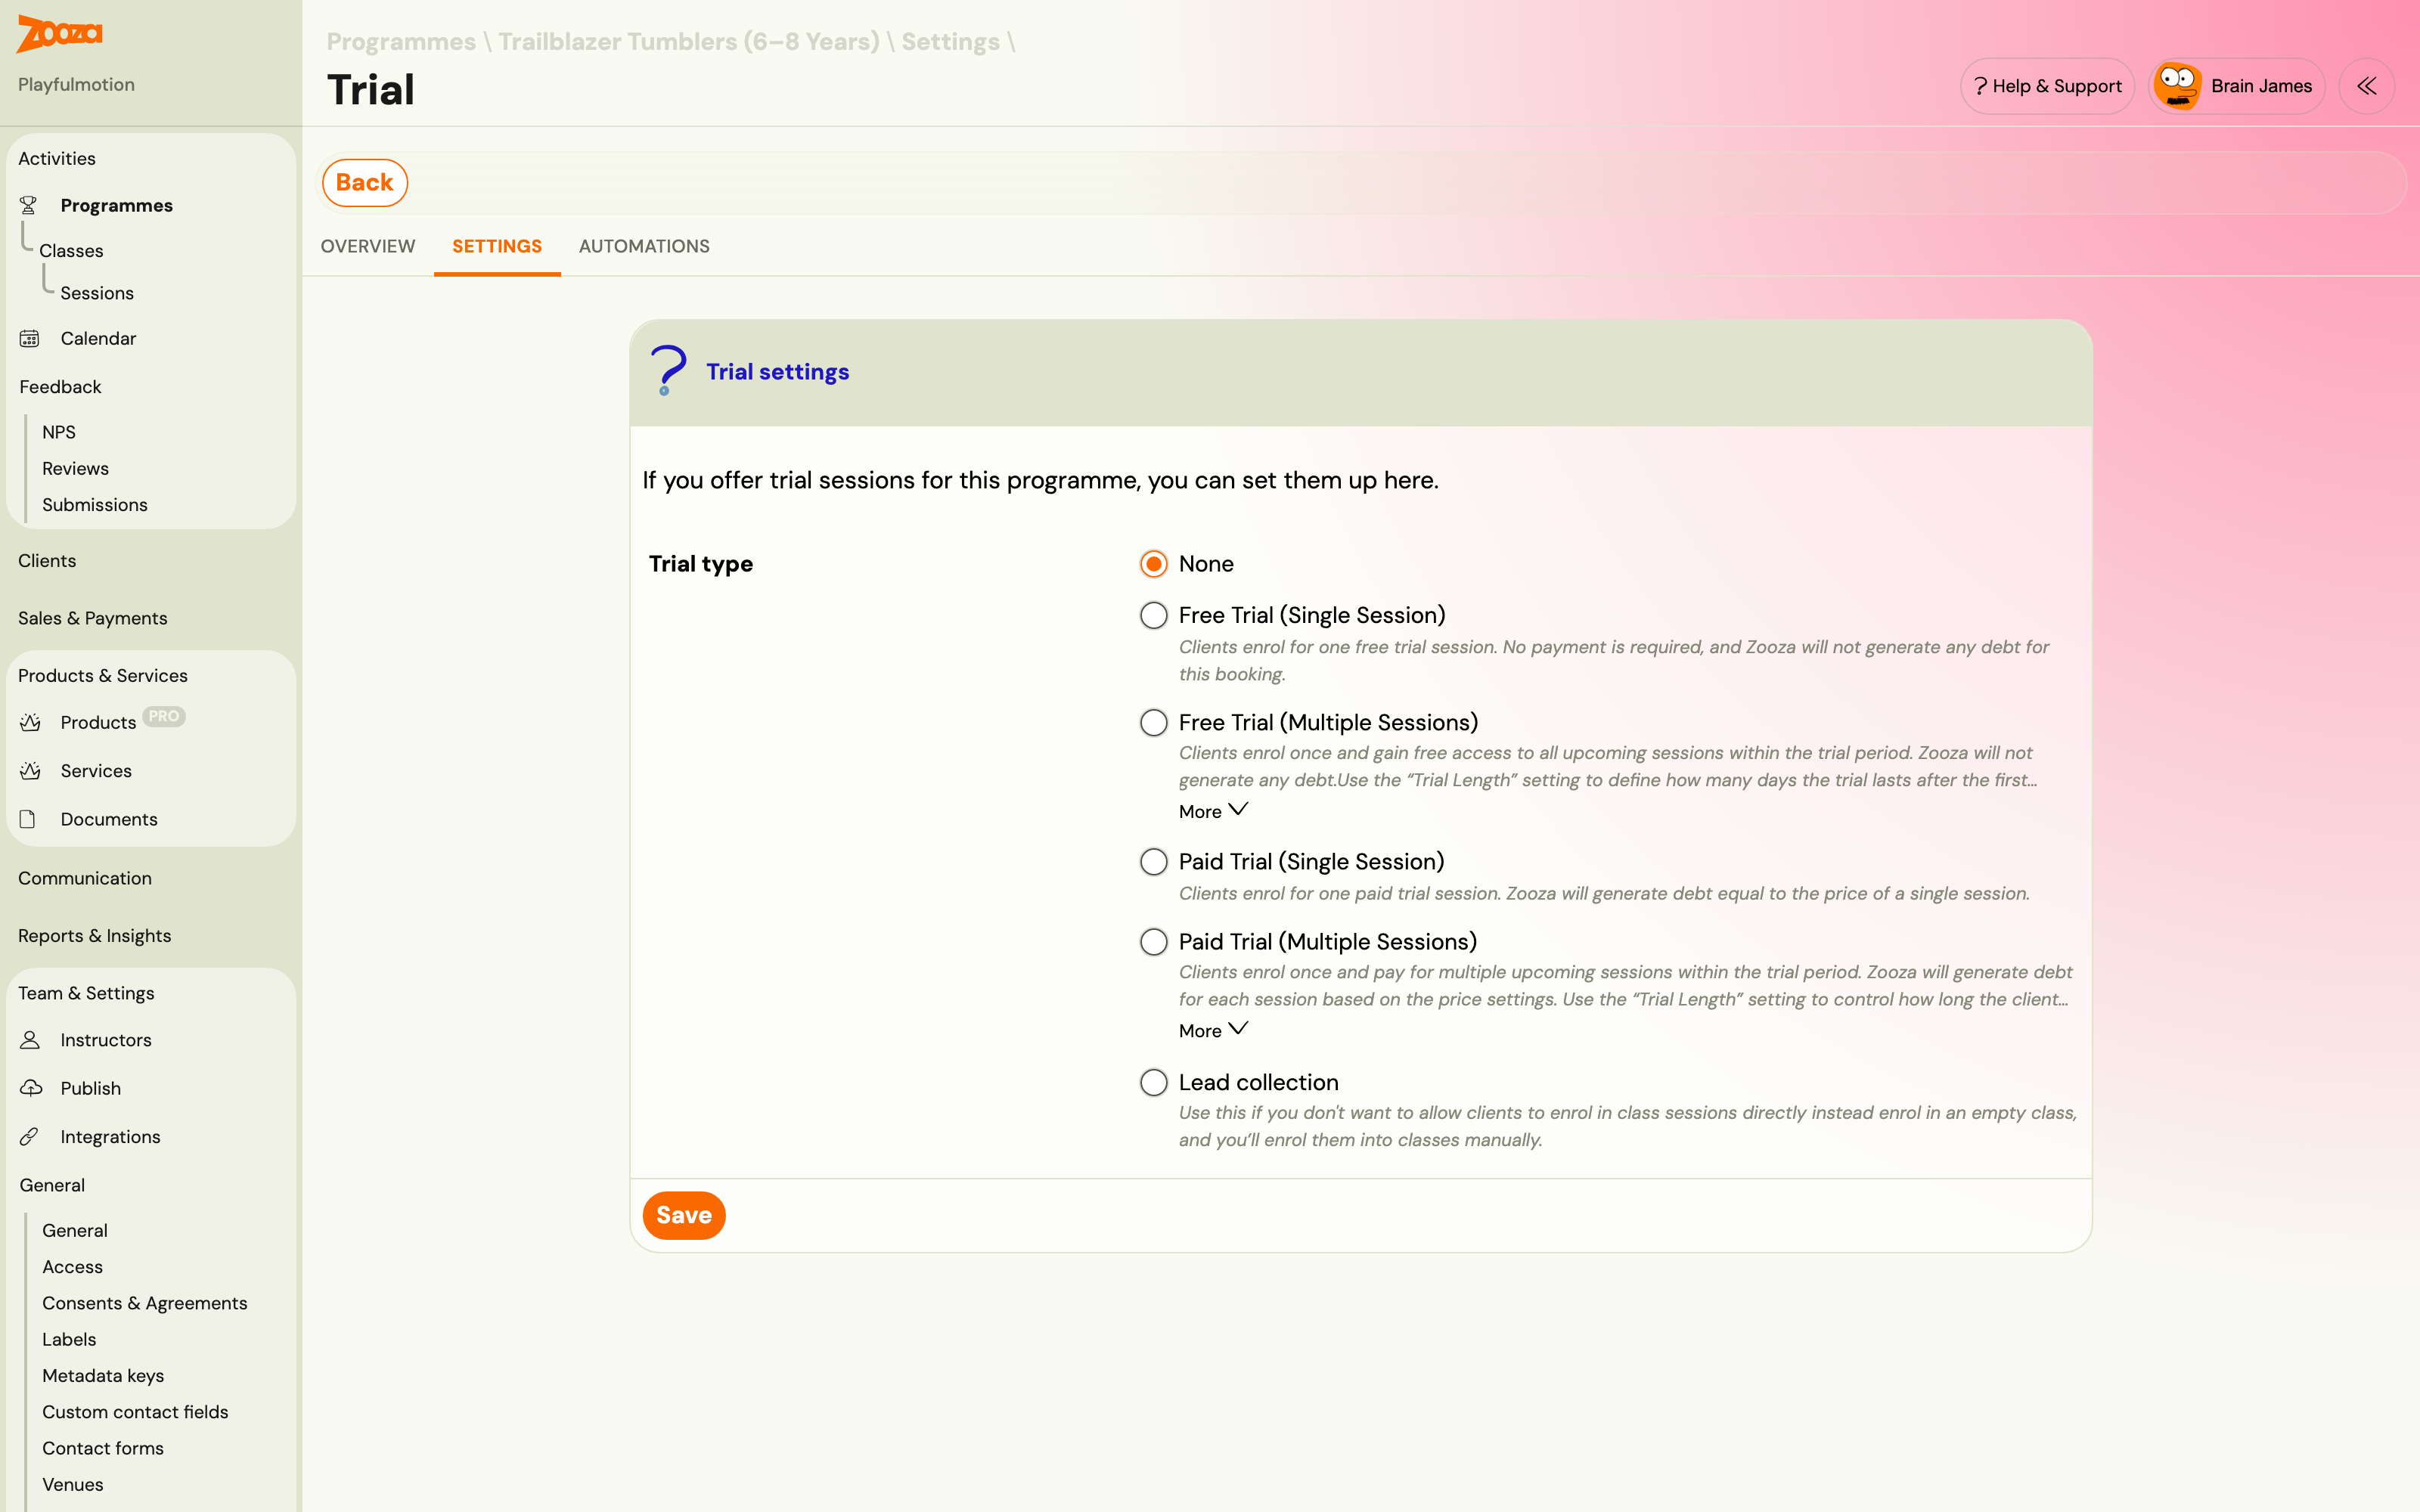Screen dimensions: 2420x1512
Task: Open Help & Support
Action: coord(2047,86)
